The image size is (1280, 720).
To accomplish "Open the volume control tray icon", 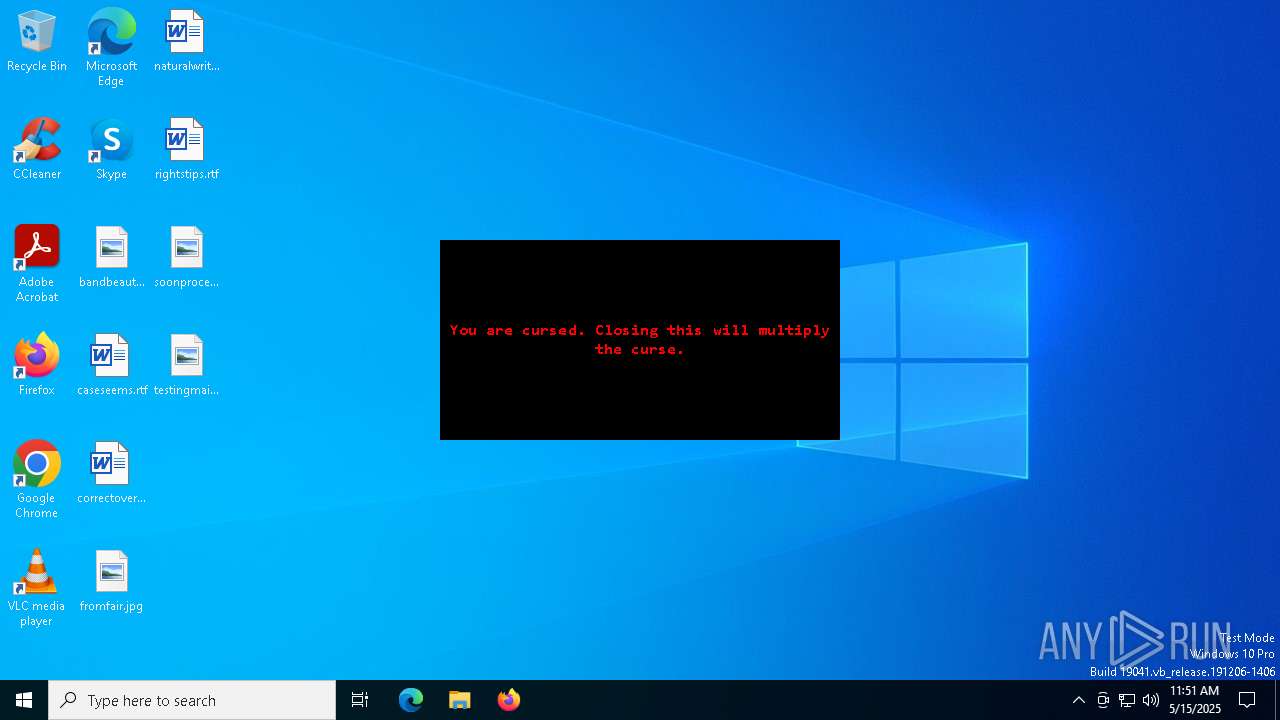I will [1151, 700].
